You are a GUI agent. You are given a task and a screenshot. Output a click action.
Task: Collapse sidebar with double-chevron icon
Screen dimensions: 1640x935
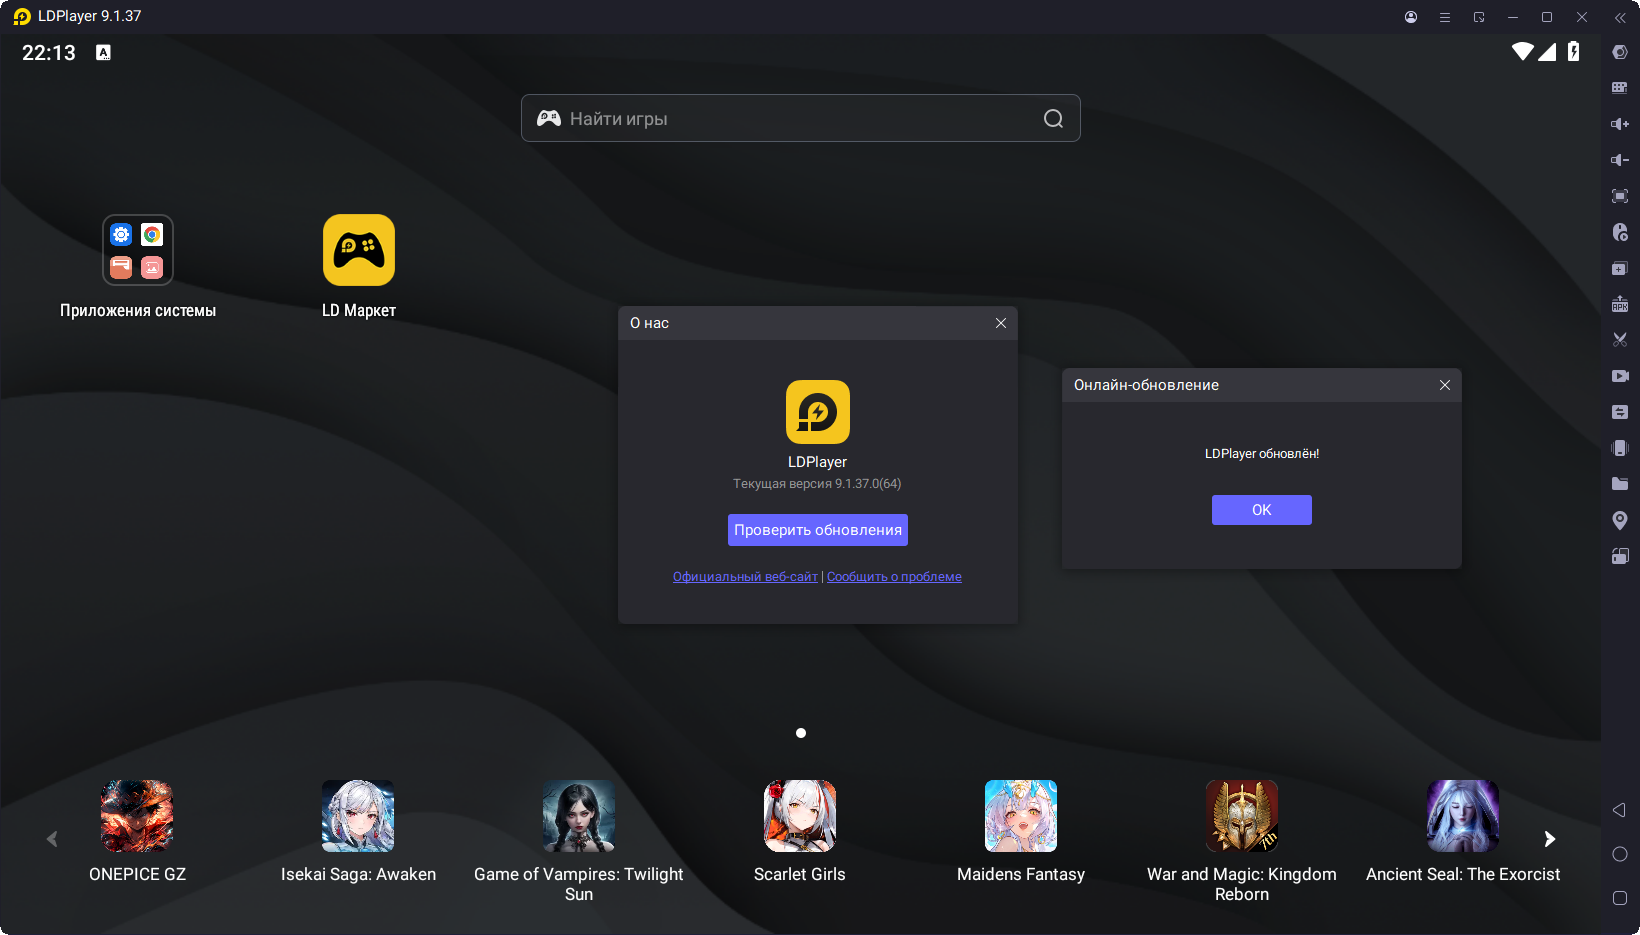[x=1620, y=17]
